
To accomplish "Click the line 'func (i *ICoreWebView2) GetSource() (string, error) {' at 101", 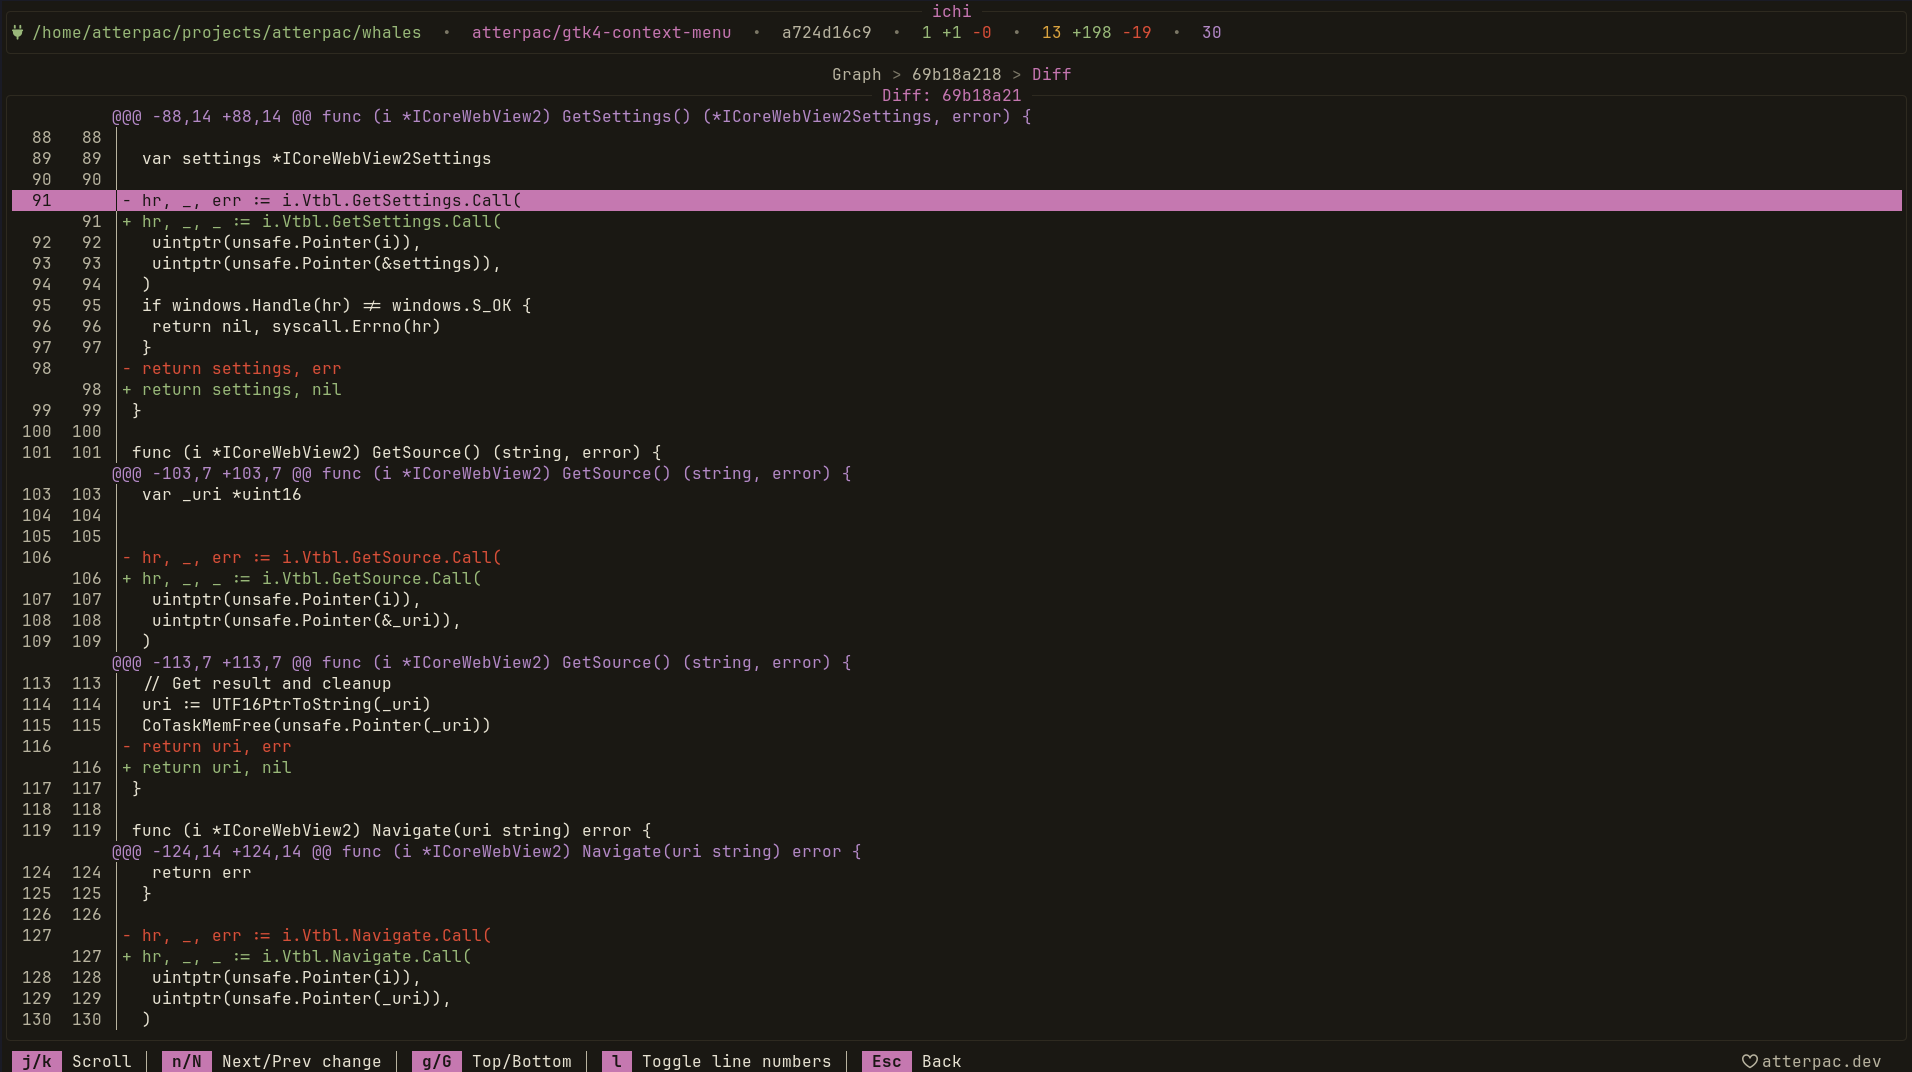I will 396,452.
